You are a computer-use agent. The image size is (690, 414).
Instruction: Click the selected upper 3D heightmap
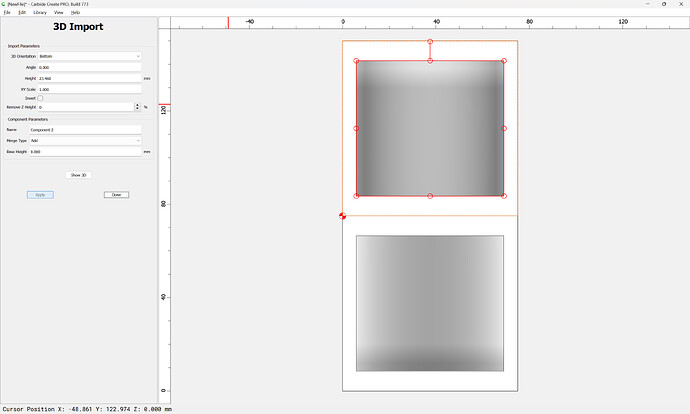[x=430, y=128]
